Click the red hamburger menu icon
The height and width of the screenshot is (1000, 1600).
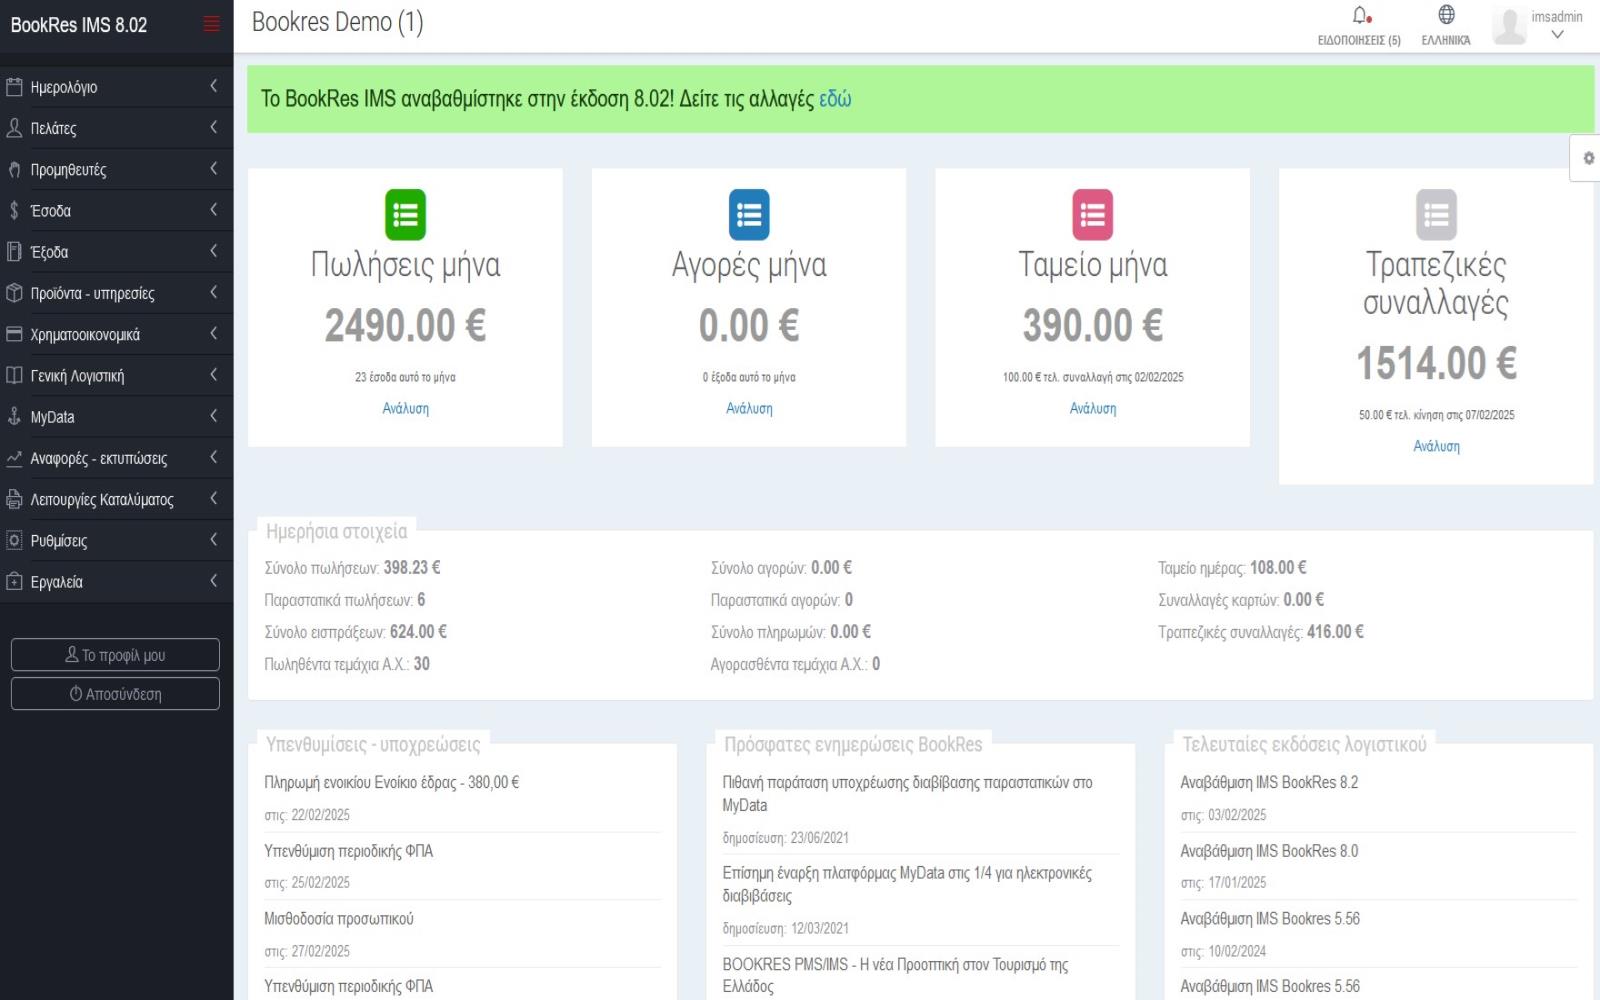click(211, 24)
